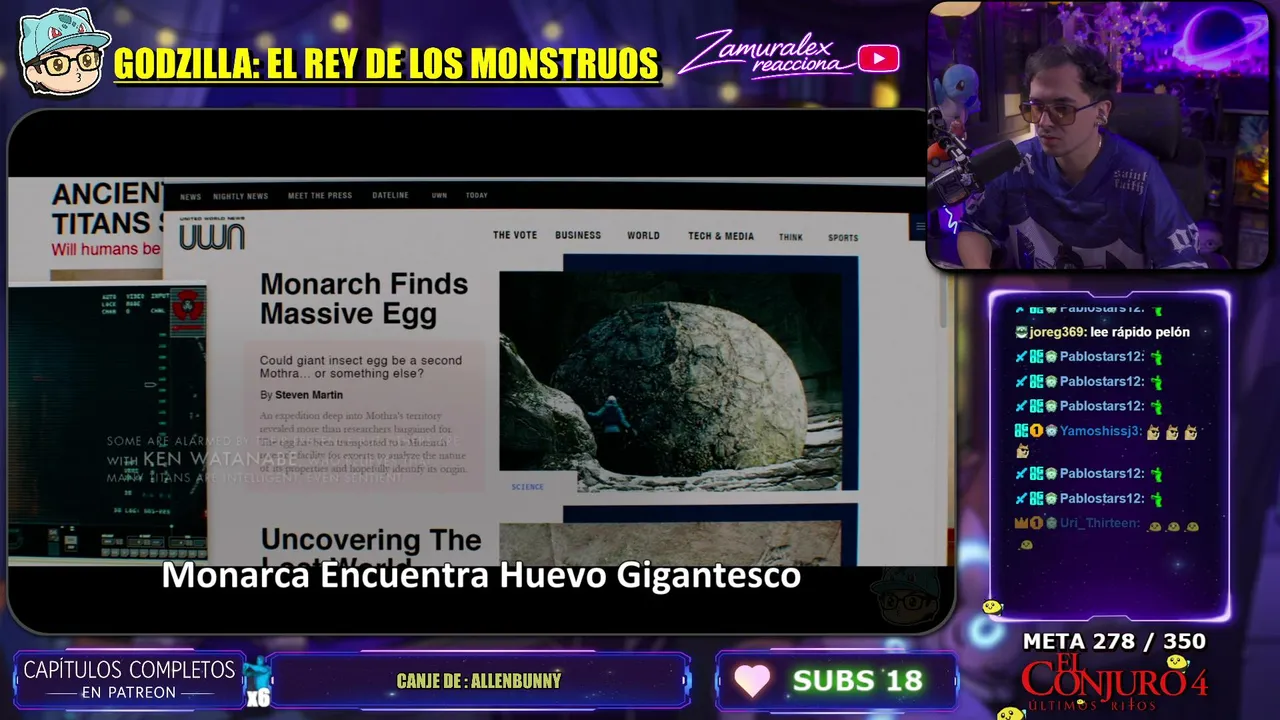This screenshot has width=1280, height=720.
Task: Click Uri_Thirteen's chat message
Action: point(1107,533)
